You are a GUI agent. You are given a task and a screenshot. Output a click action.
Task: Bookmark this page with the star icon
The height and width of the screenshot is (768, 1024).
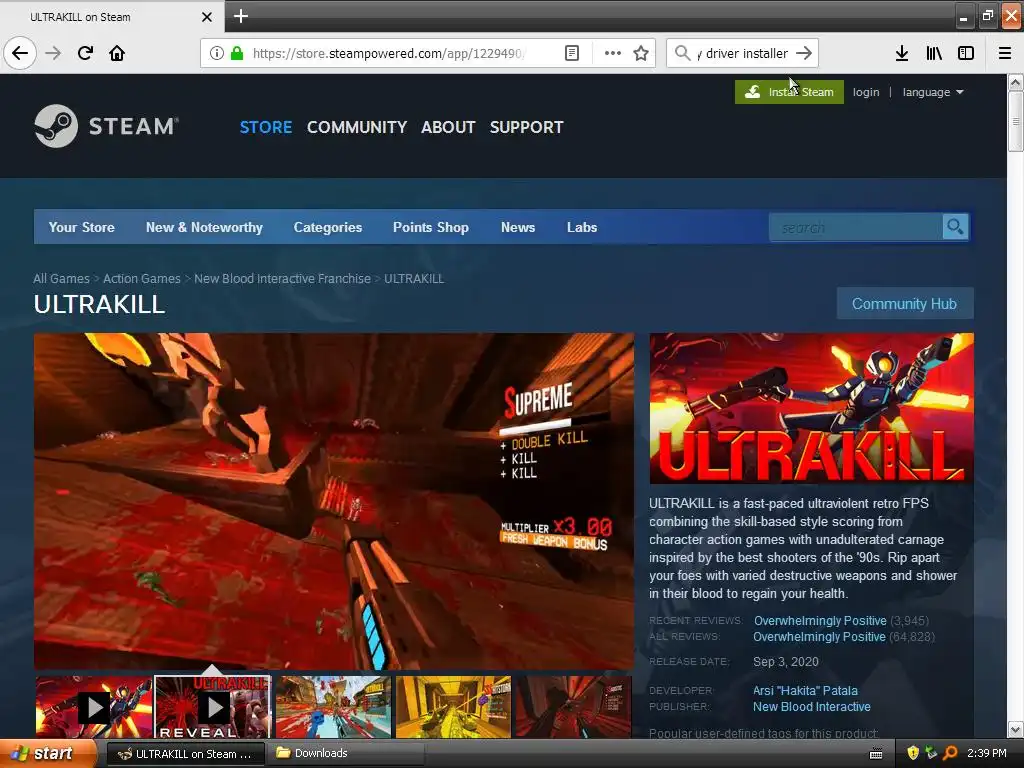pos(641,53)
